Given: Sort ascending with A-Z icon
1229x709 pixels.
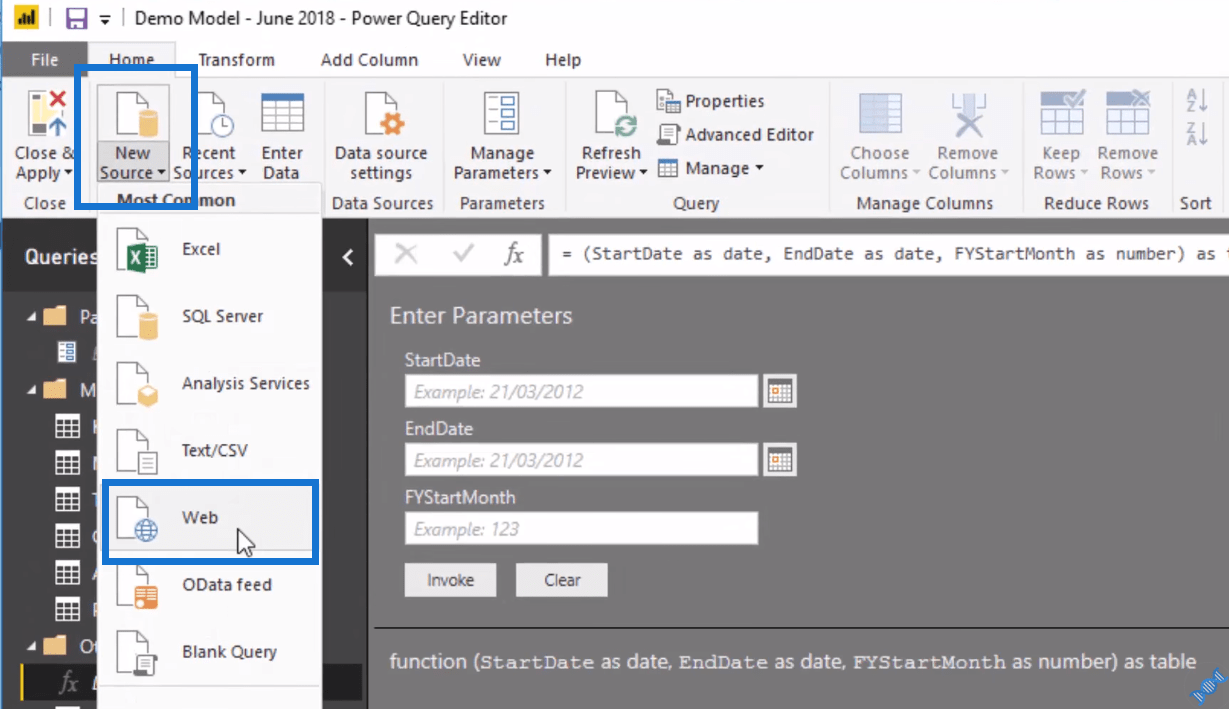Looking at the screenshot, I should point(1196,101).
